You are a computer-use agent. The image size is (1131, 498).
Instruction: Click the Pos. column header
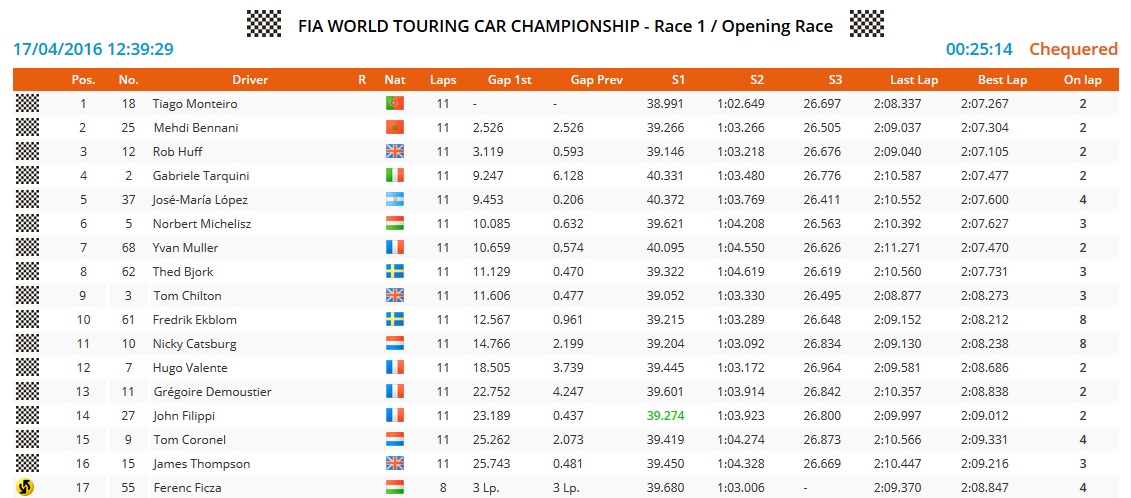pyautogui.click(x=83, y=80)
